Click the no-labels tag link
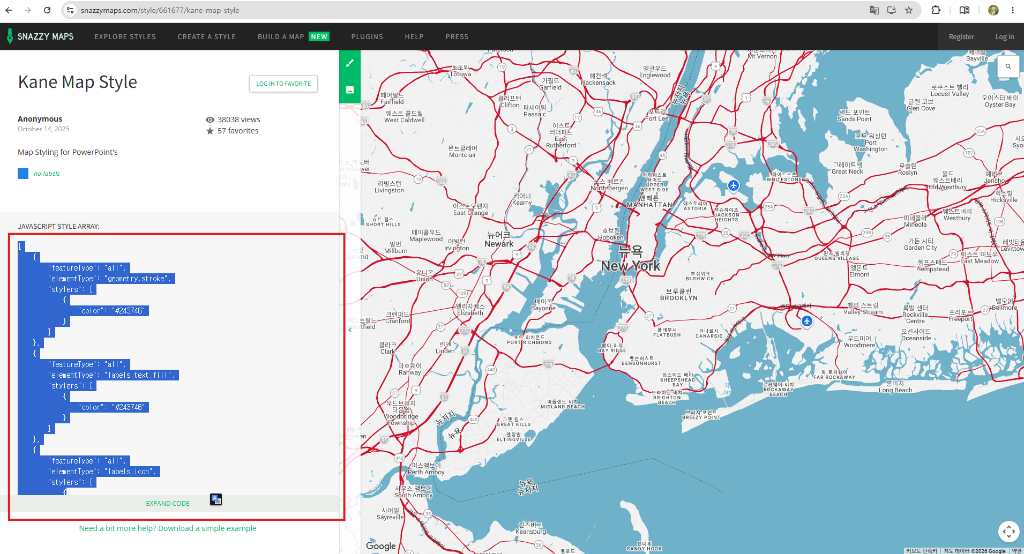 coord(46,174)
